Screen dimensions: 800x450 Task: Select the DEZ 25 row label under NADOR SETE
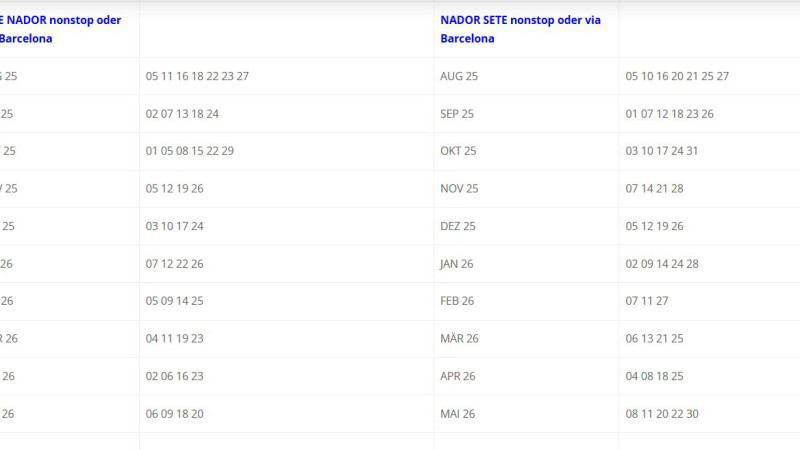tap(457, 226)
